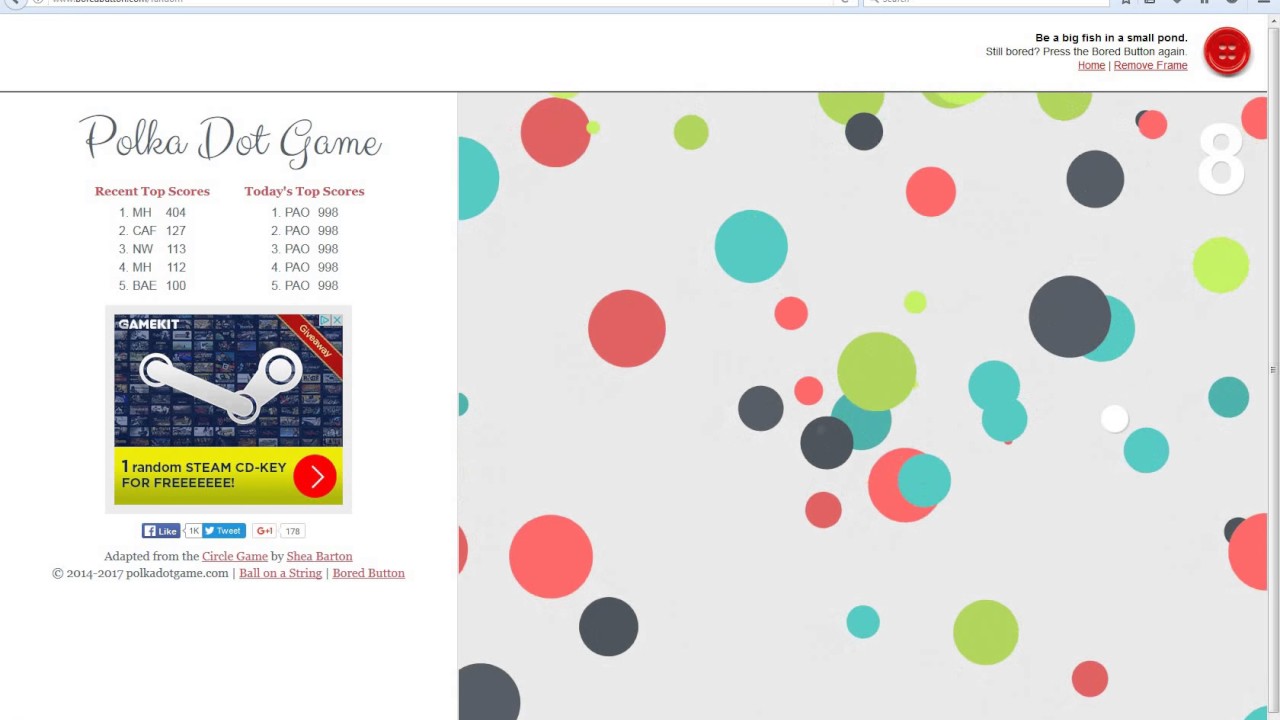Select the BAE 100 score row
The image size is (1280, 720).
(152, 285)
